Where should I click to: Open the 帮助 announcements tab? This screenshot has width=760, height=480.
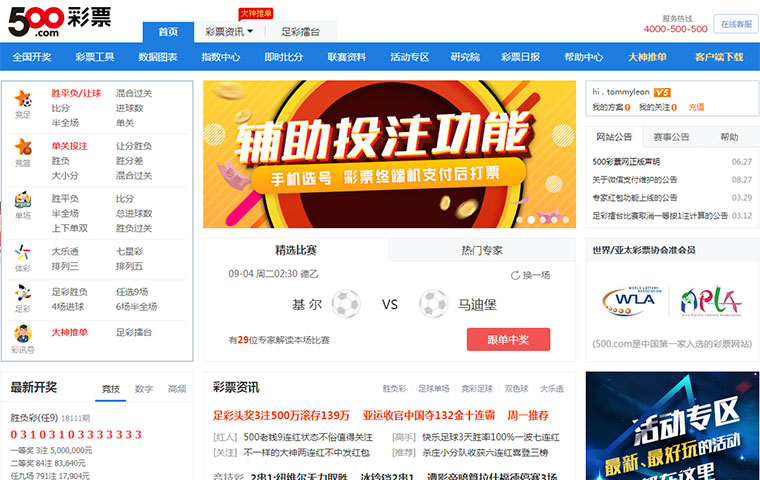(729, 137)
